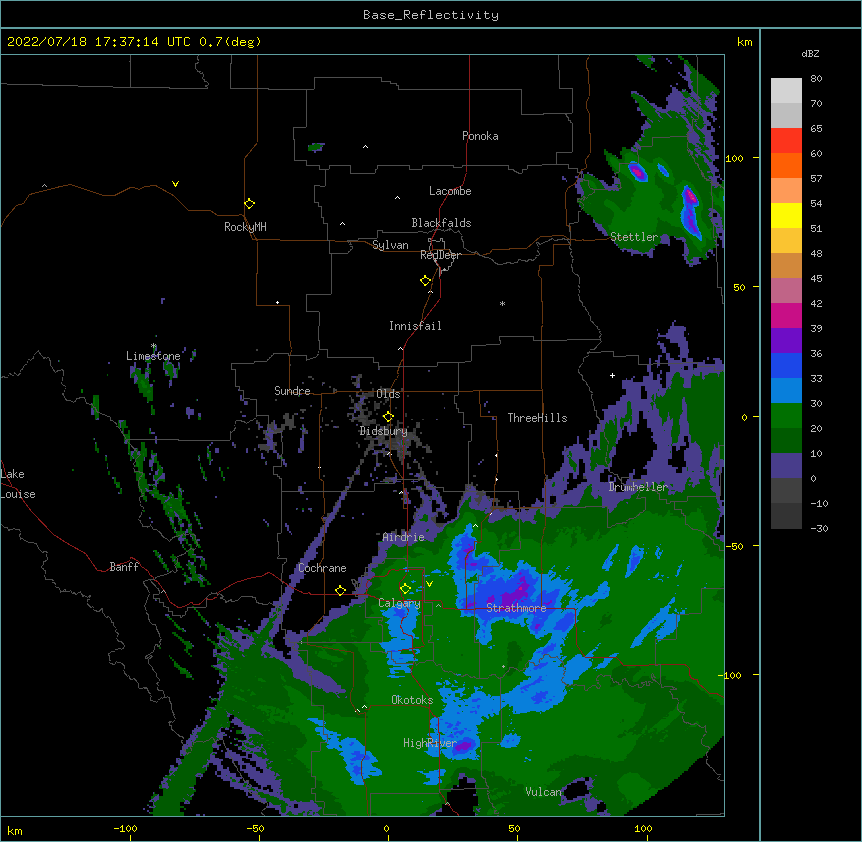Click the Cochrane town label

tap(322, 568)
